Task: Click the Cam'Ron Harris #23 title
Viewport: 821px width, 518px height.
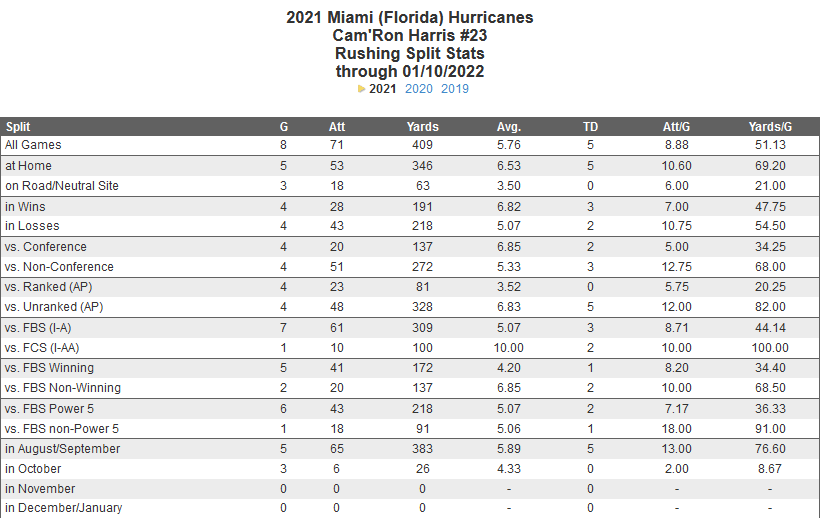Action: tap(410, 35)
